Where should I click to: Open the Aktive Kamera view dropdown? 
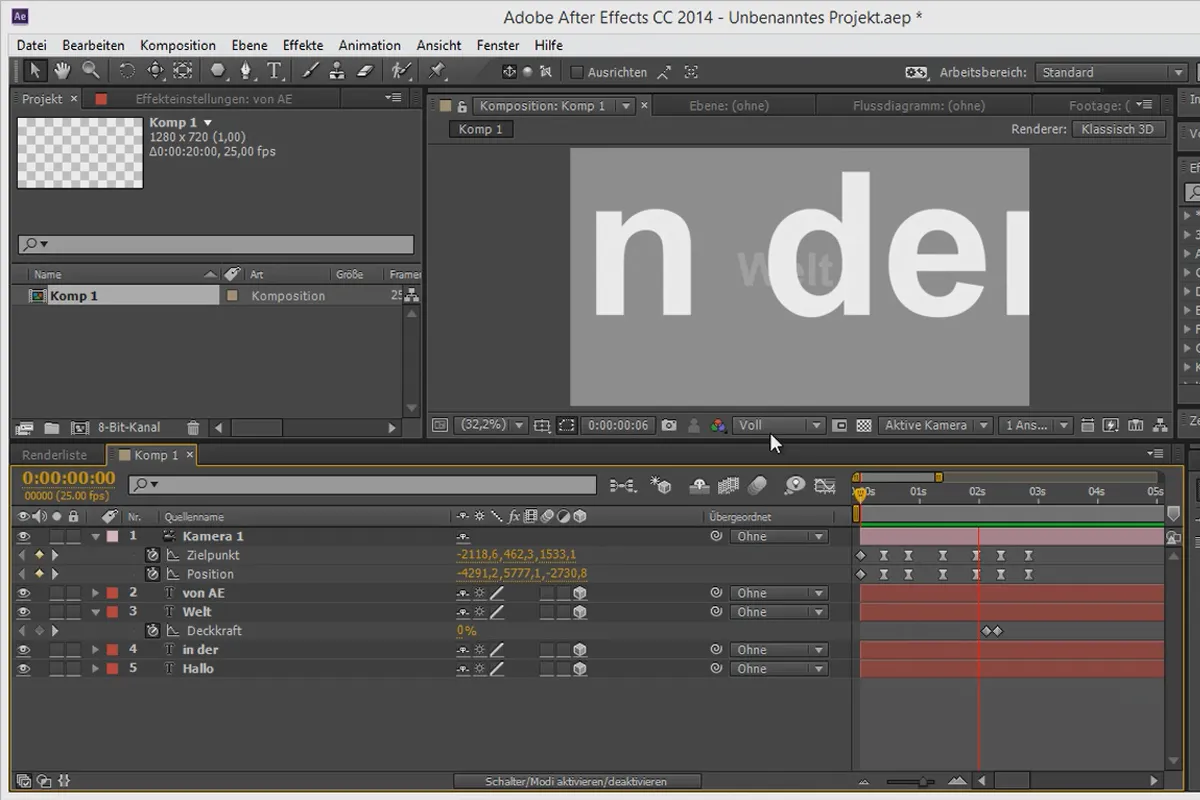[x=937, y=425]
